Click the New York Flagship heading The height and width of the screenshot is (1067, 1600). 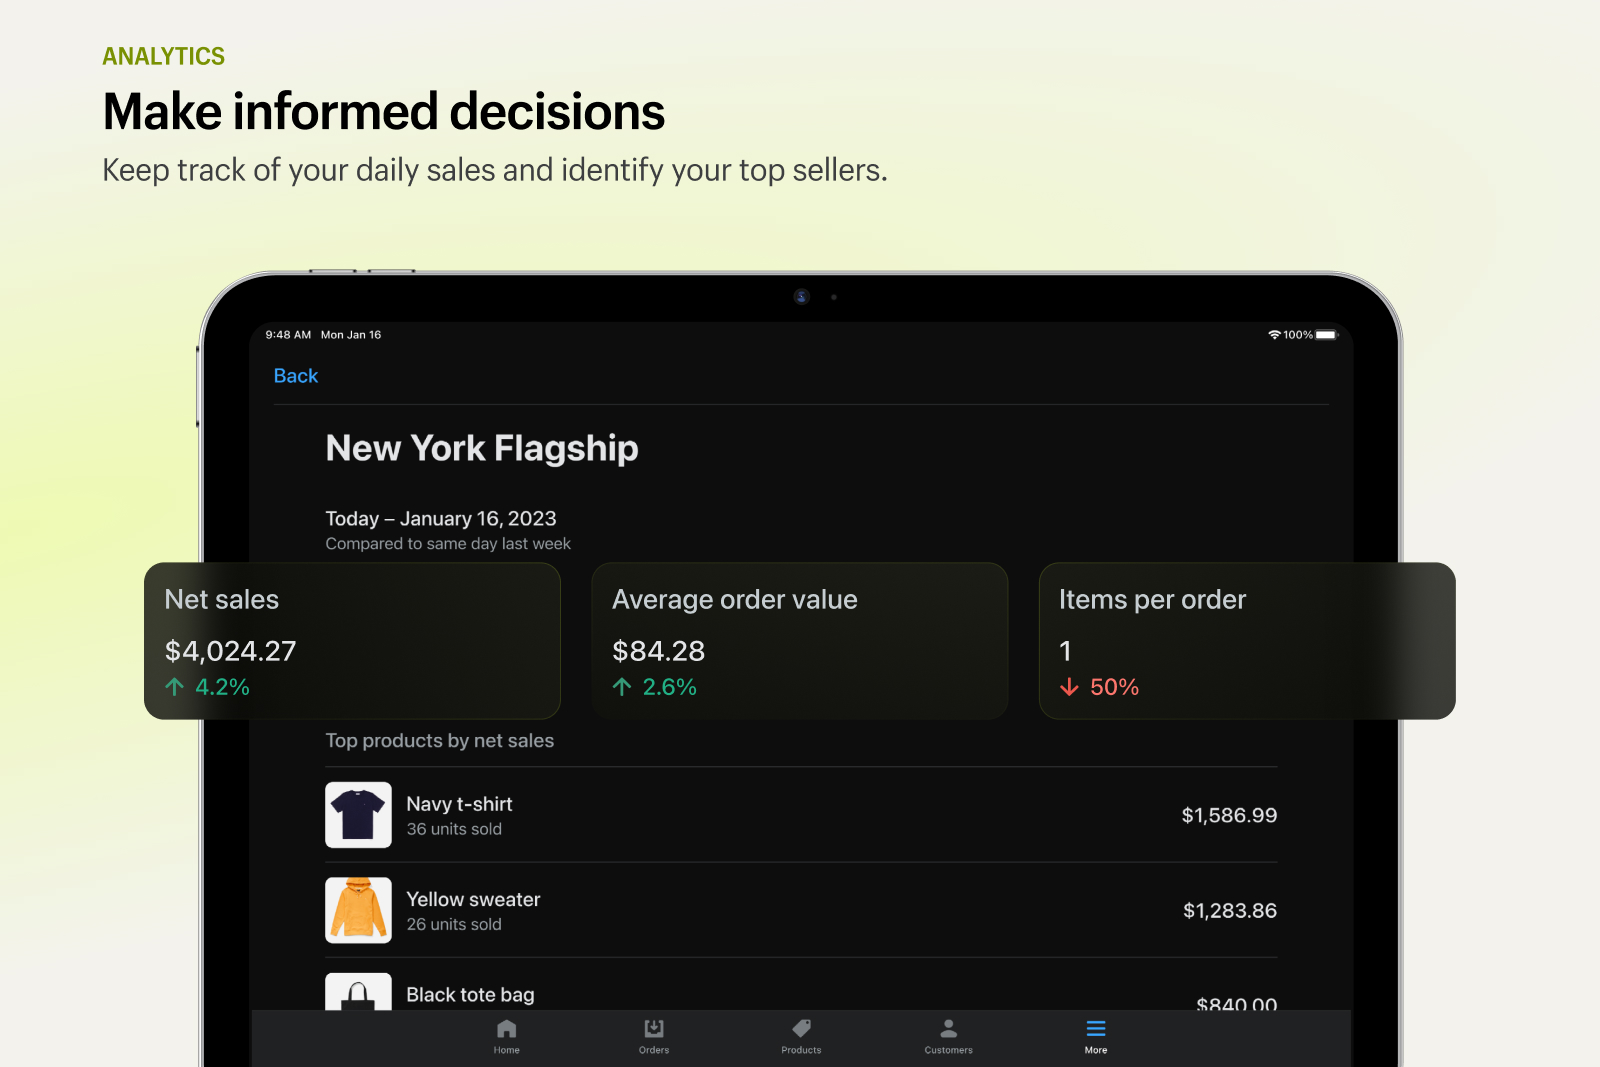(482, 449)
